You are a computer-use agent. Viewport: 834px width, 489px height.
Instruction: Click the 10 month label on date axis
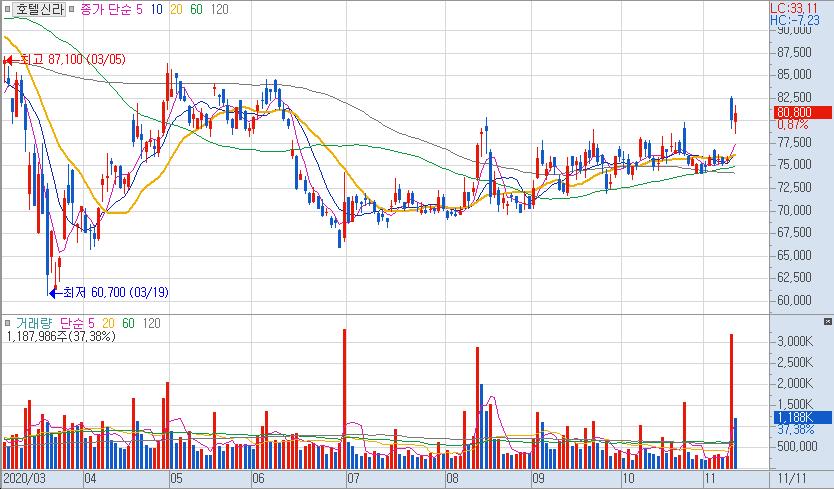(629, 478)
